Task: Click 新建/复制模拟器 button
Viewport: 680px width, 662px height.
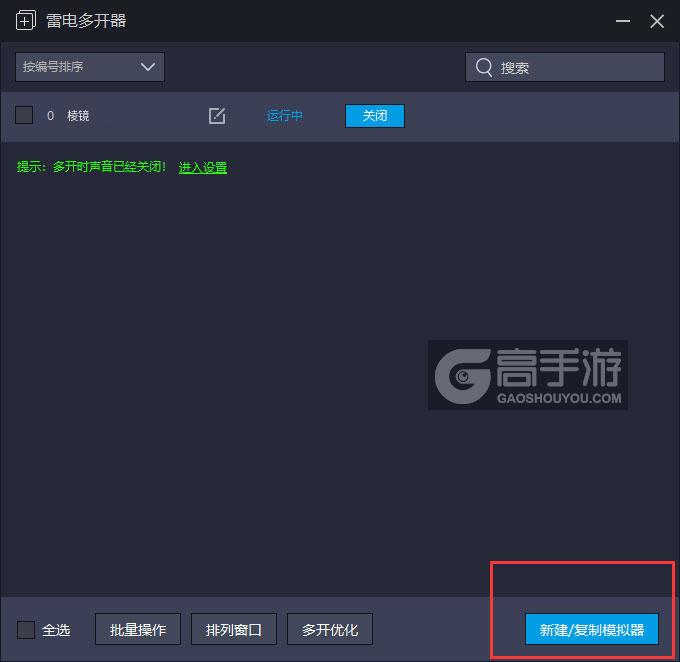Action: 592,629
